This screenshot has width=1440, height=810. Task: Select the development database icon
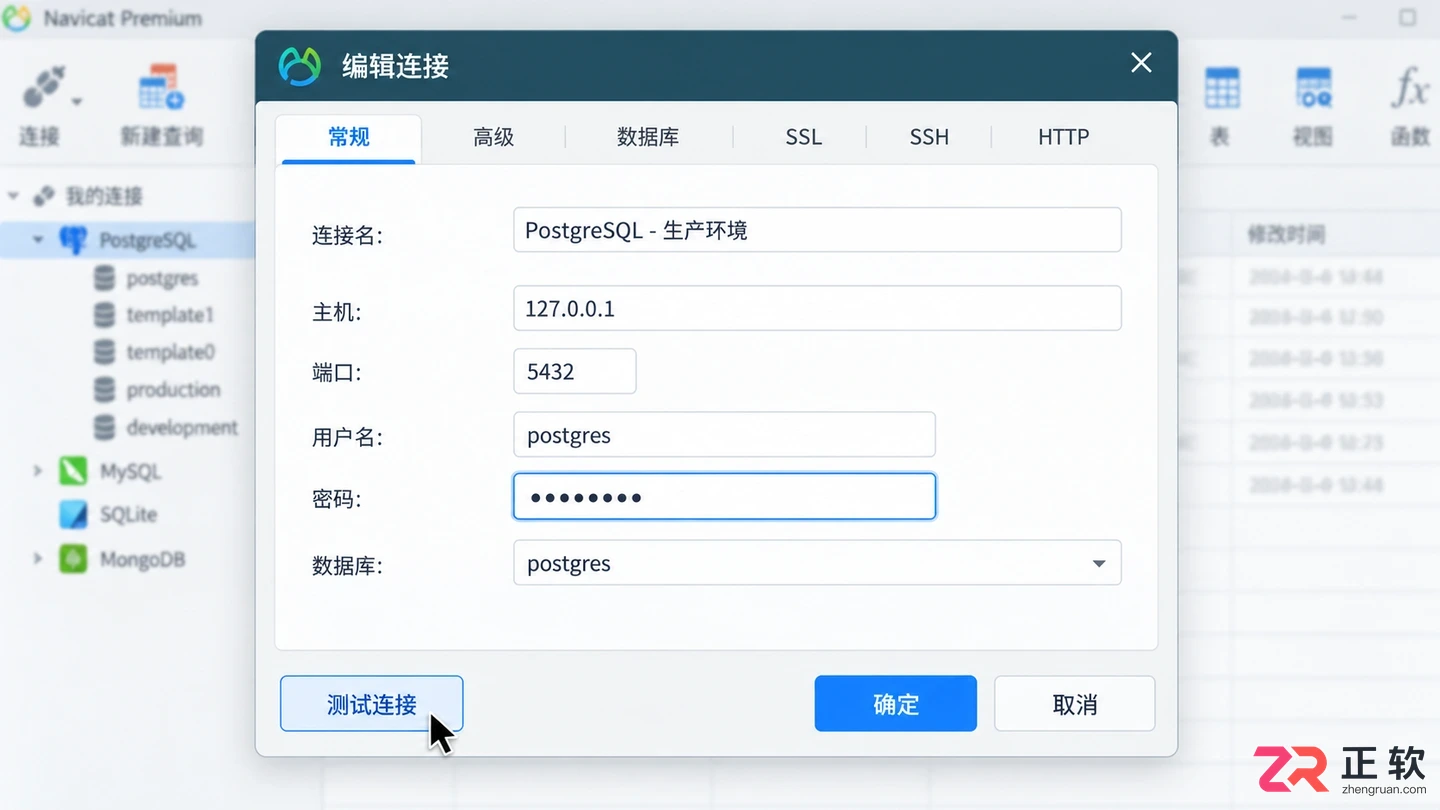tap(104, 428)
